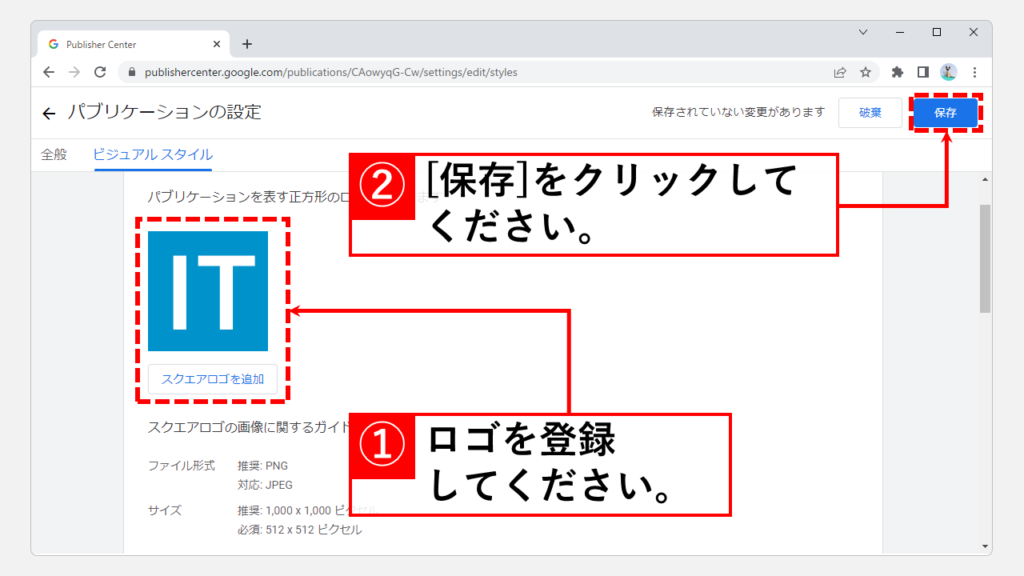Click the サイズ label
This screenshot has height=576, width=1024.
[165, 511]
